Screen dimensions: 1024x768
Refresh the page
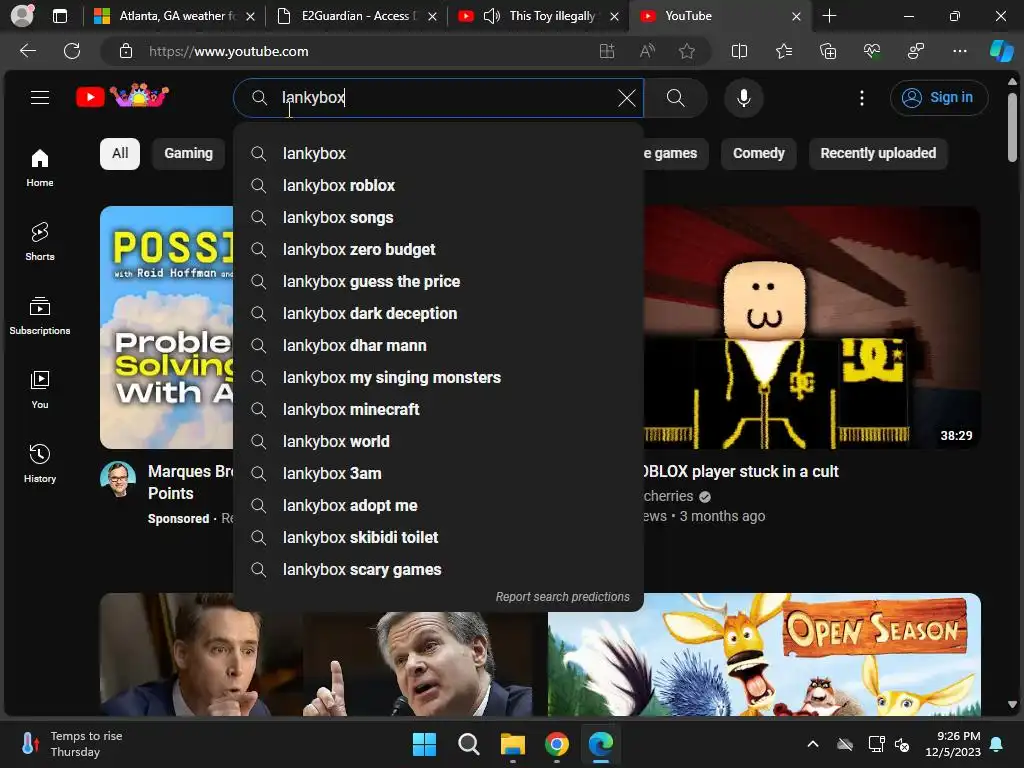tap(72, 51)
